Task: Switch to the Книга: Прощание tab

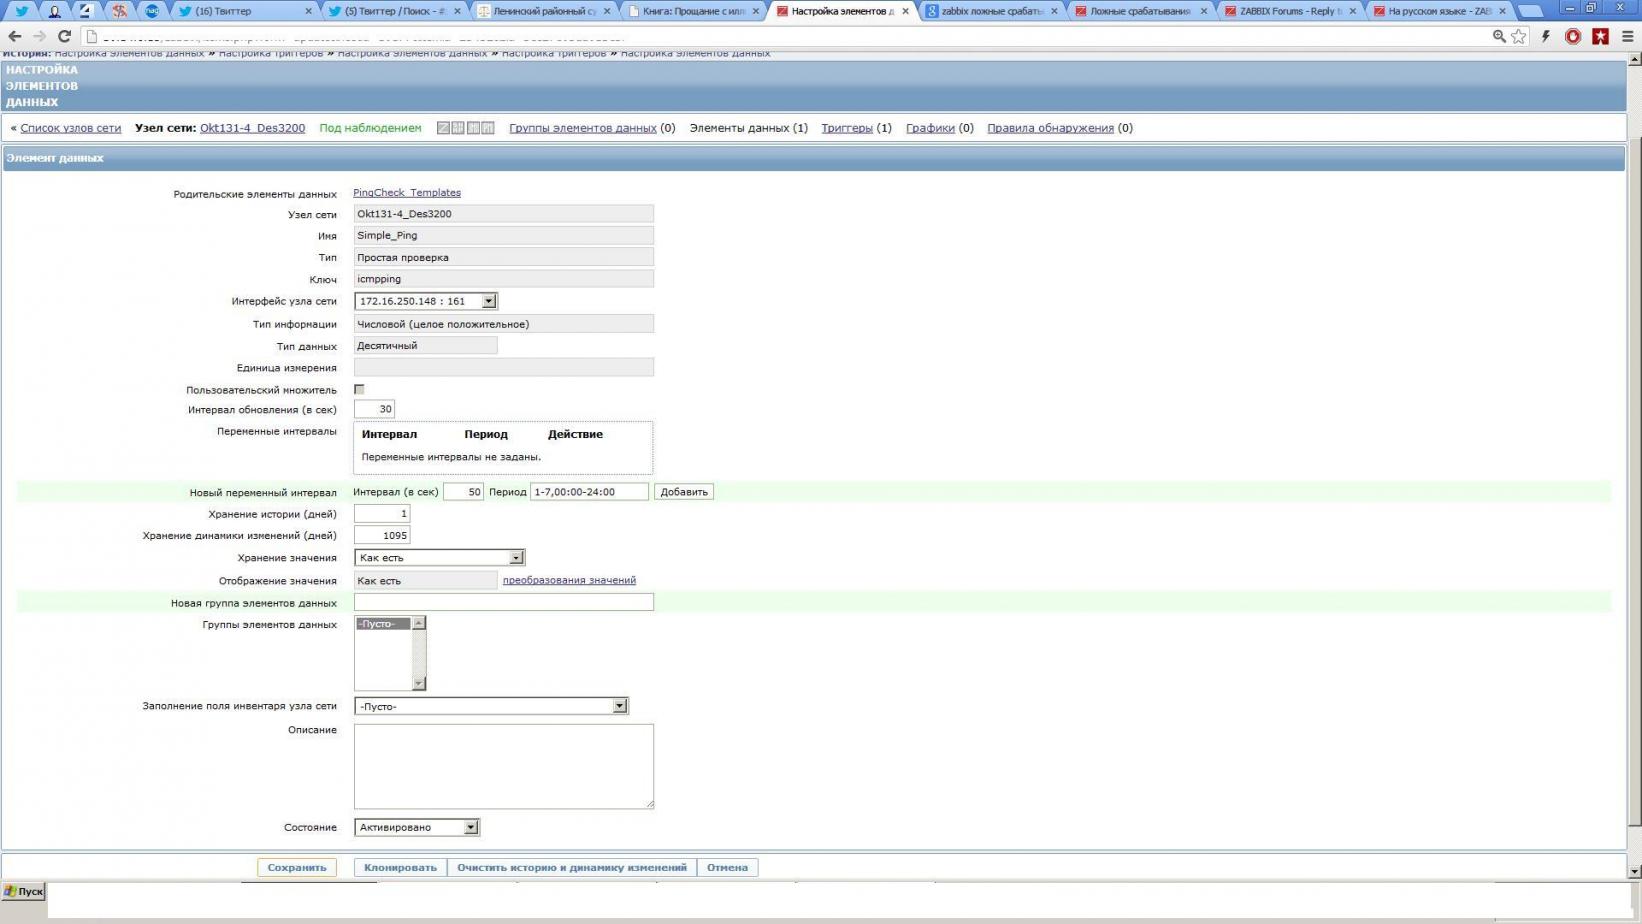Action: [693, 11]
